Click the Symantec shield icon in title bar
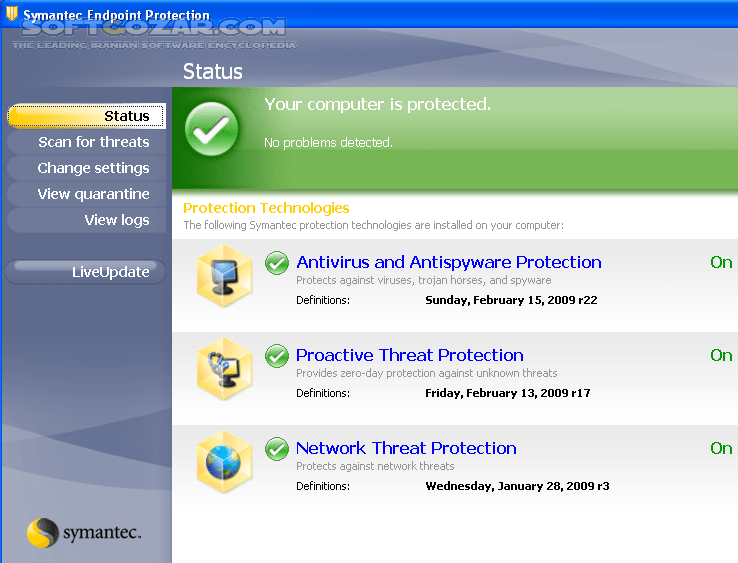Image resolution: width=738 pixels, height=563 pixels. coord(12,14)
